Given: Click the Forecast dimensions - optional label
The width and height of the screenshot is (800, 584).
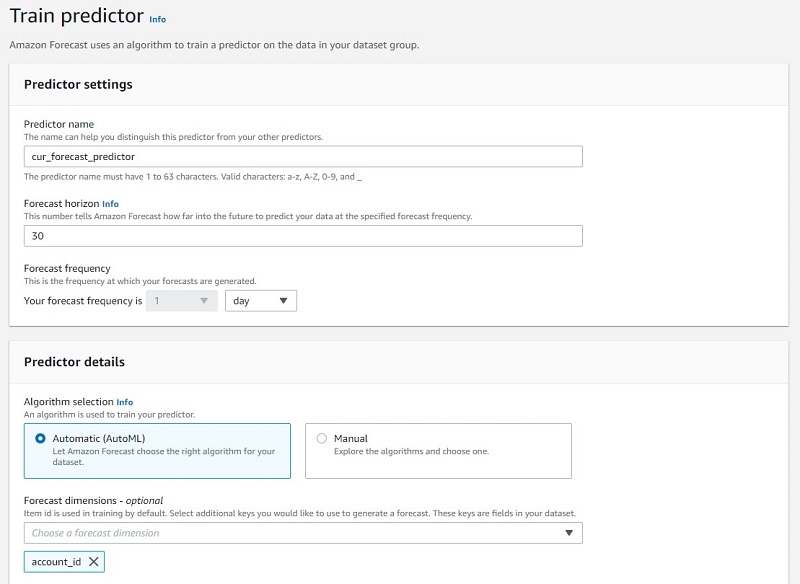Looking at the screenshot, I should pyautogui.click(x=93, y=501).
